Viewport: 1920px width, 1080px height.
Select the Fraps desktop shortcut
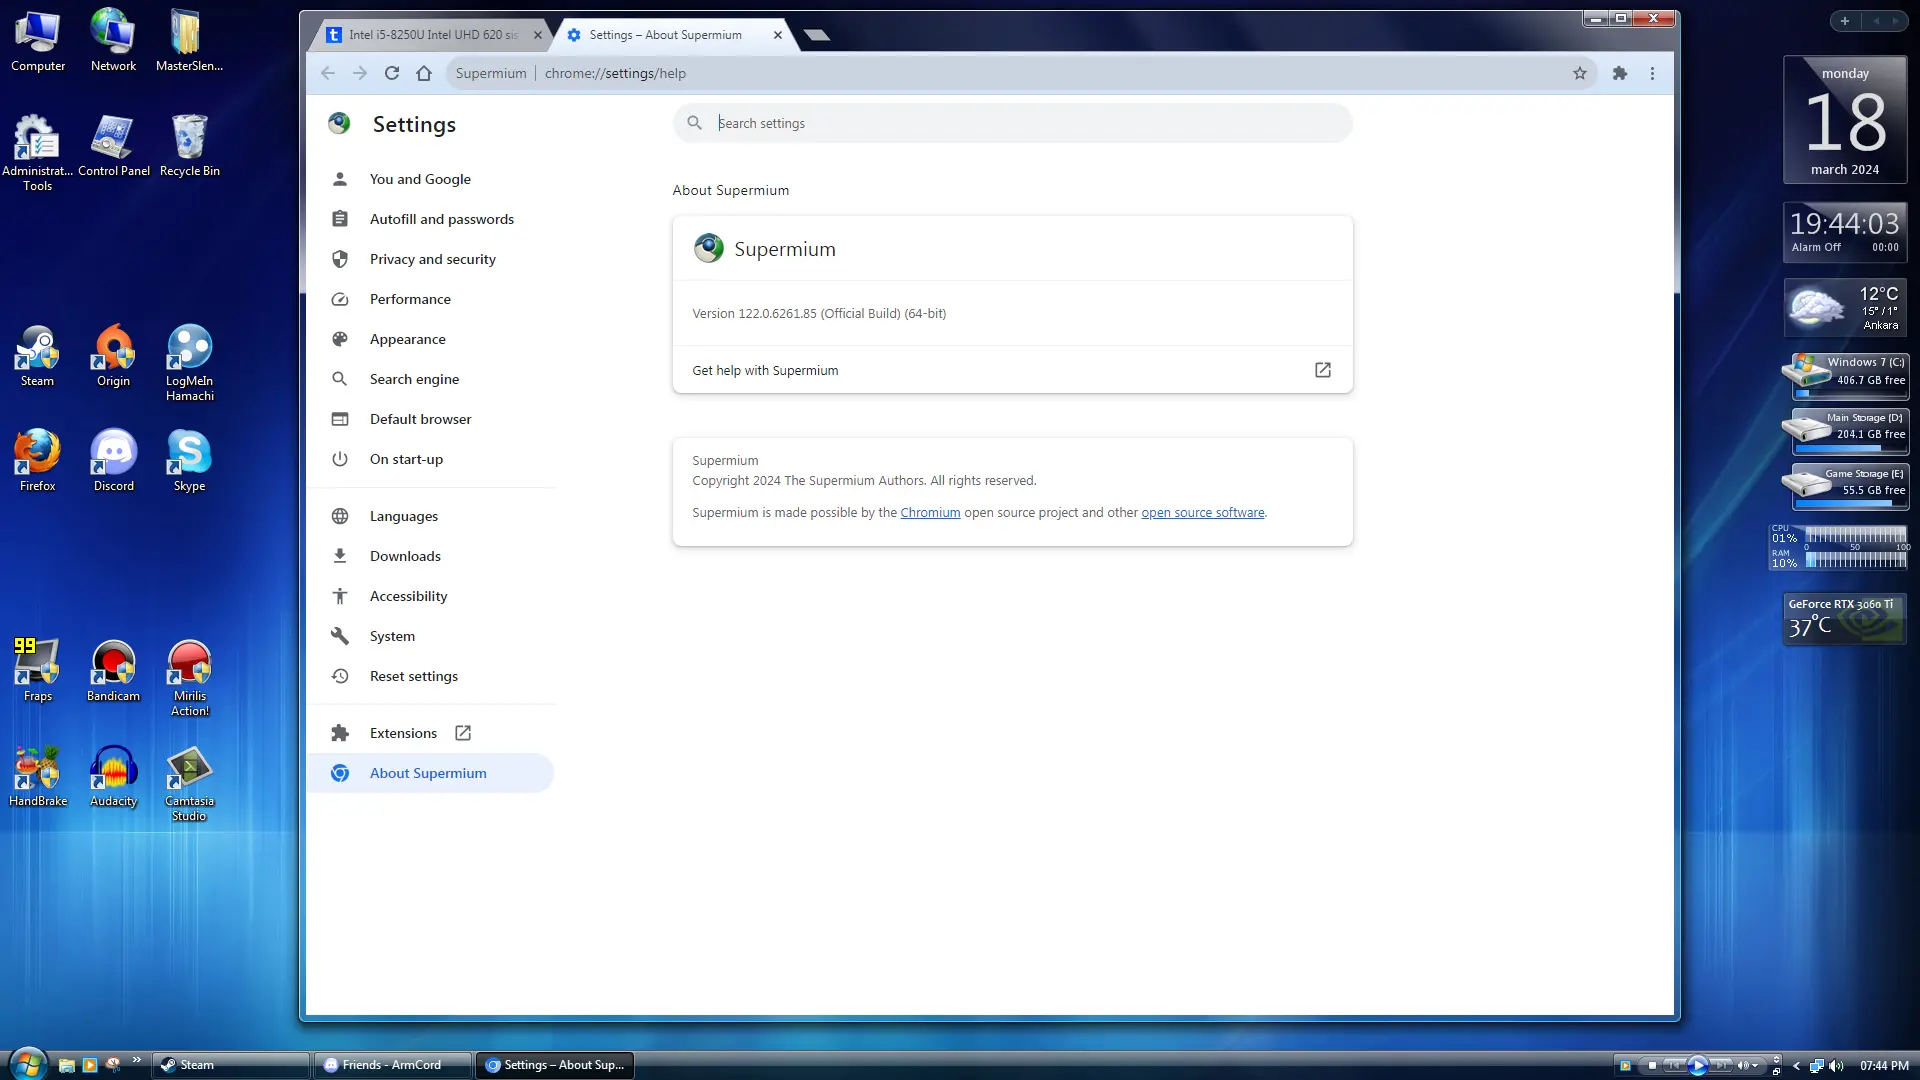click(x=37, y=671)
